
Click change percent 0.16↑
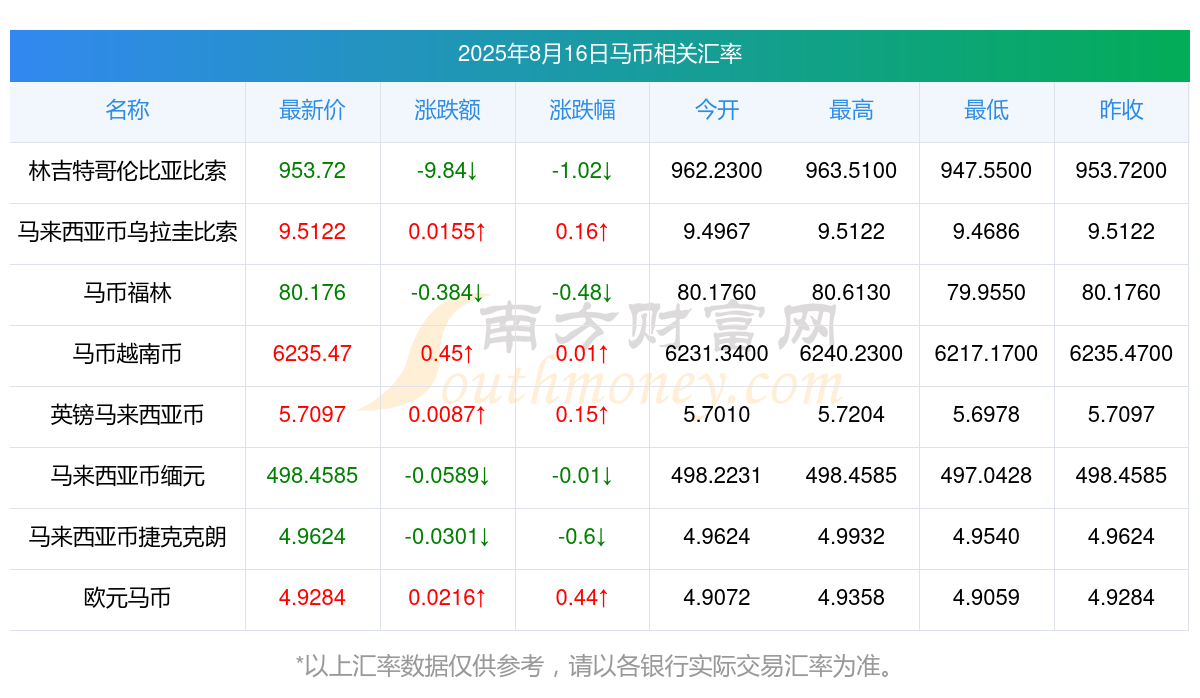[x=583, y=232]
